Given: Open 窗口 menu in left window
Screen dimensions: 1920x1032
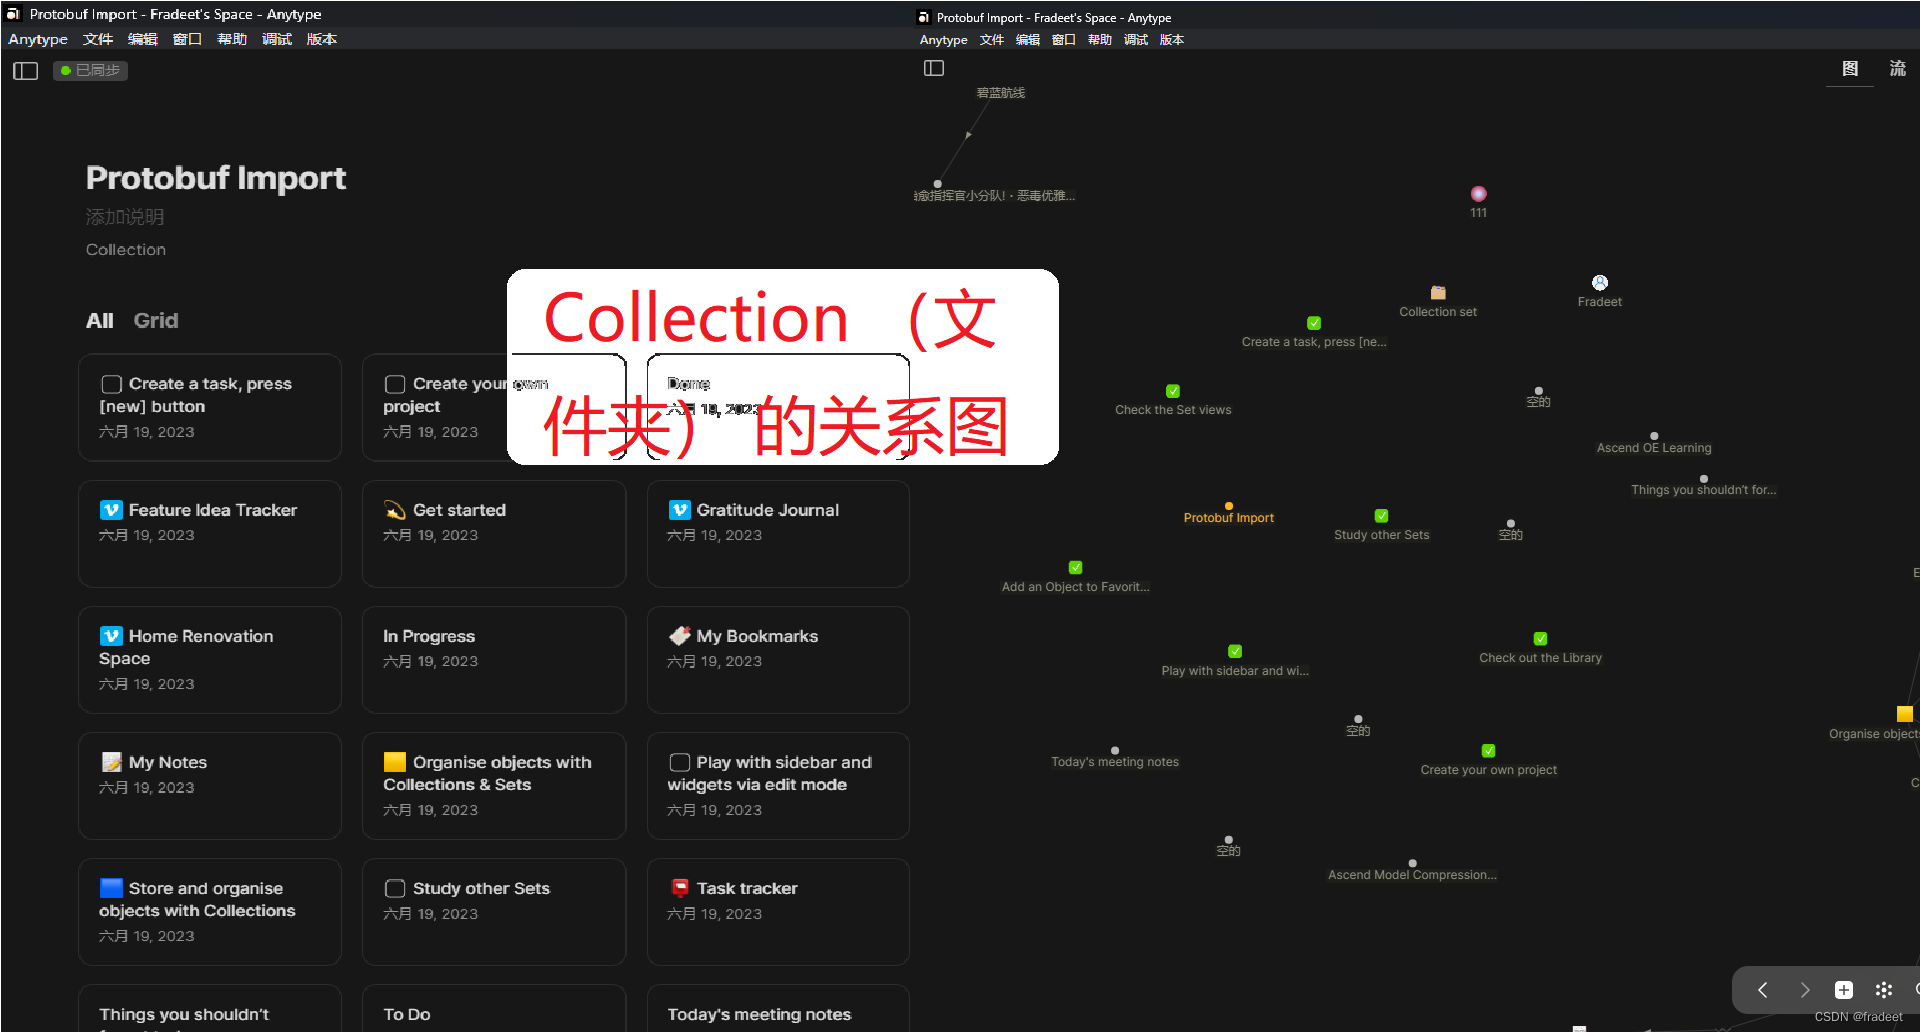Looking at the screenshot, I should (187, 39).
